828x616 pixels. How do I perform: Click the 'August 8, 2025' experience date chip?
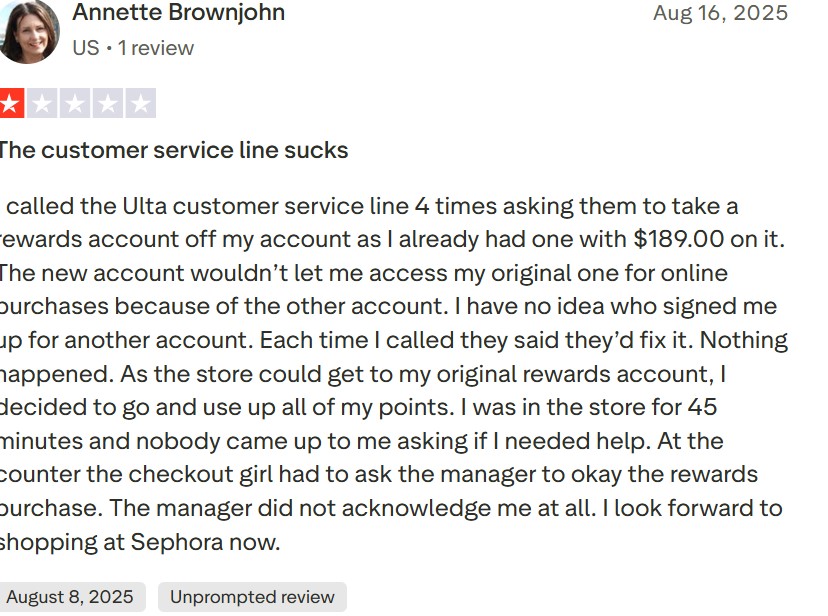70,597
